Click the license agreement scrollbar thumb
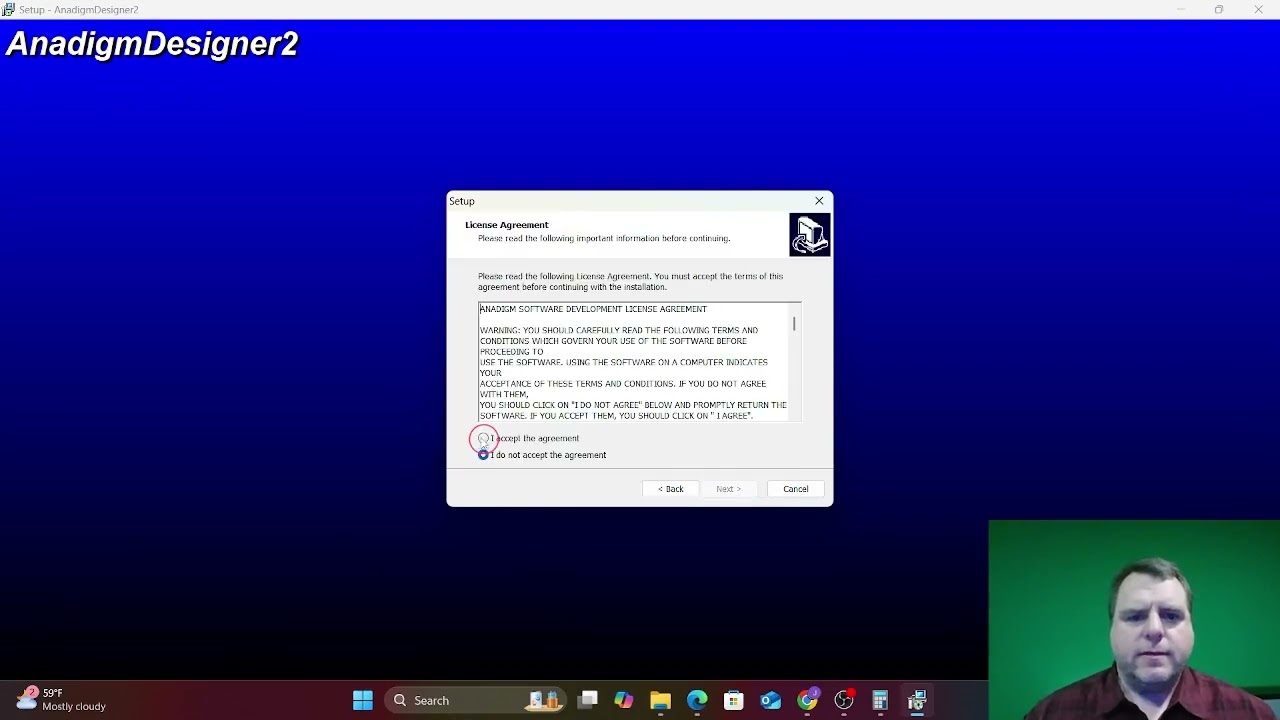This screenshot has height=720, width=1280. pyautogui.click(x=794, y=324)
